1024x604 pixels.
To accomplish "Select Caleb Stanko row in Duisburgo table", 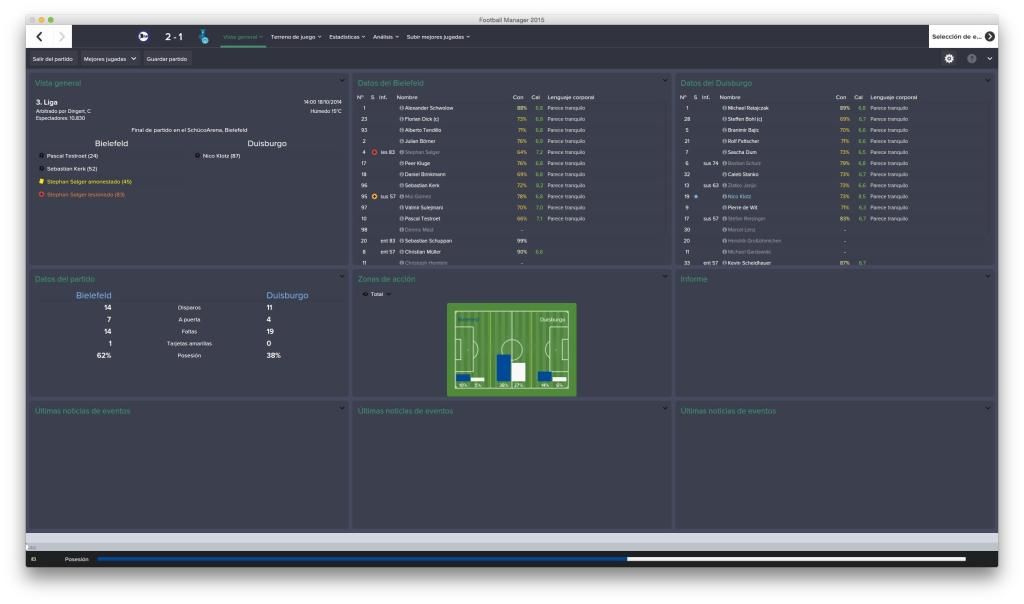I will click(834, 174).
